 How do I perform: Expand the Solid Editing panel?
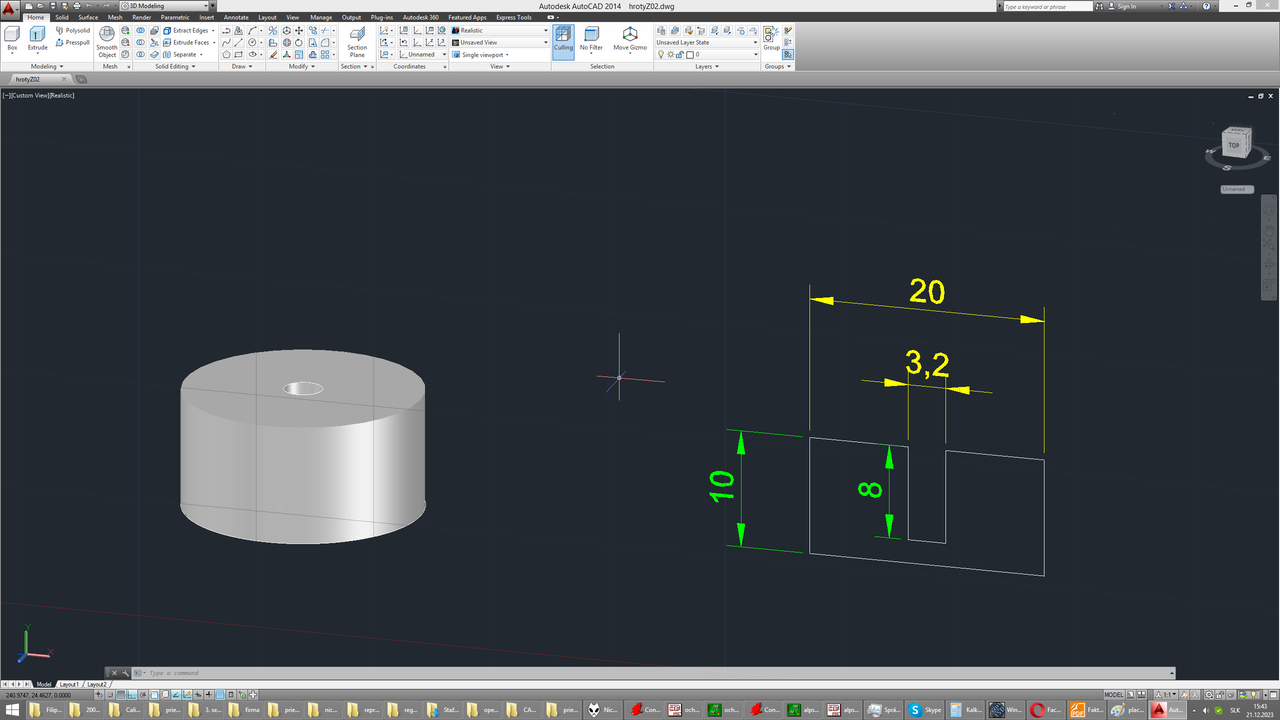coord(176,66)
